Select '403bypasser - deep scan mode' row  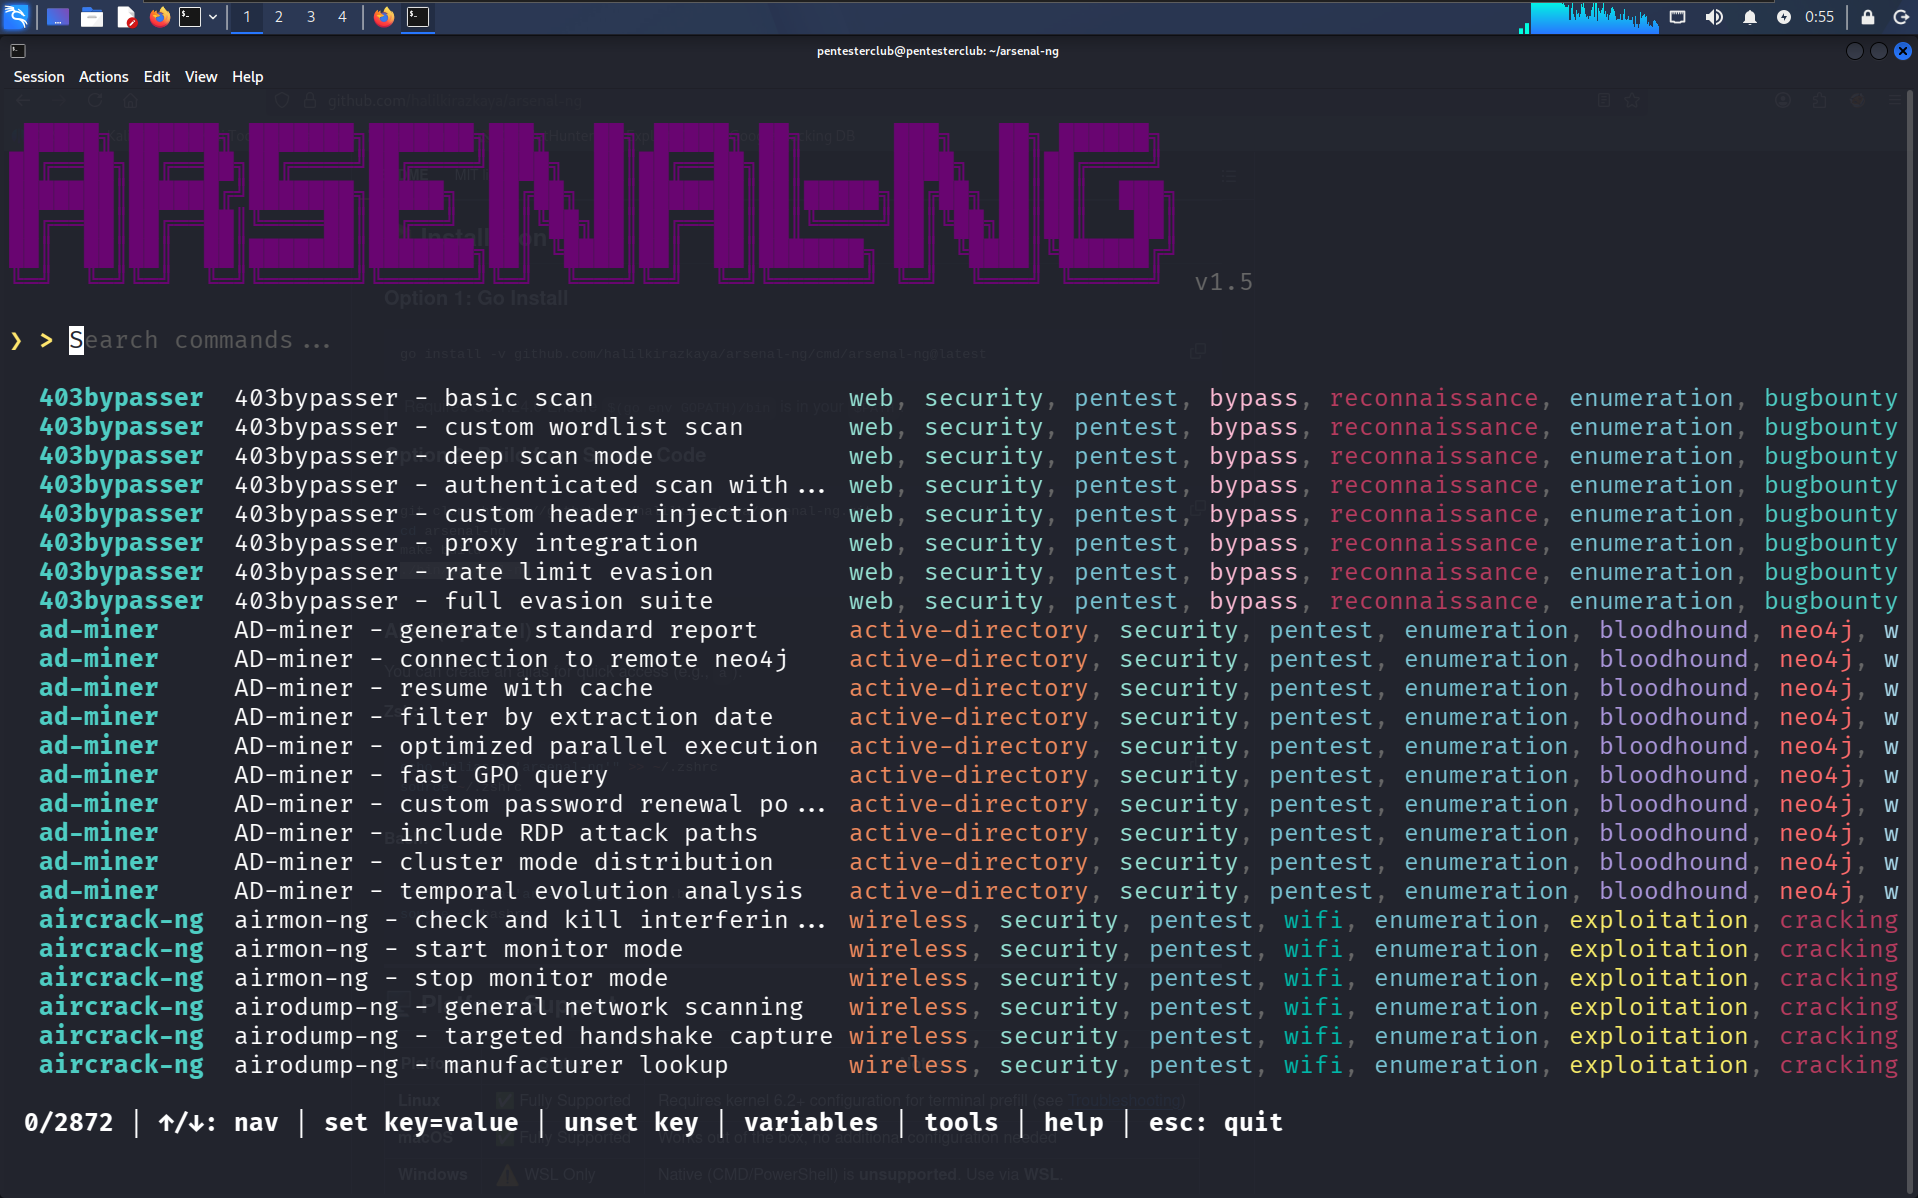pyautogui.click(x=968, y=456)
